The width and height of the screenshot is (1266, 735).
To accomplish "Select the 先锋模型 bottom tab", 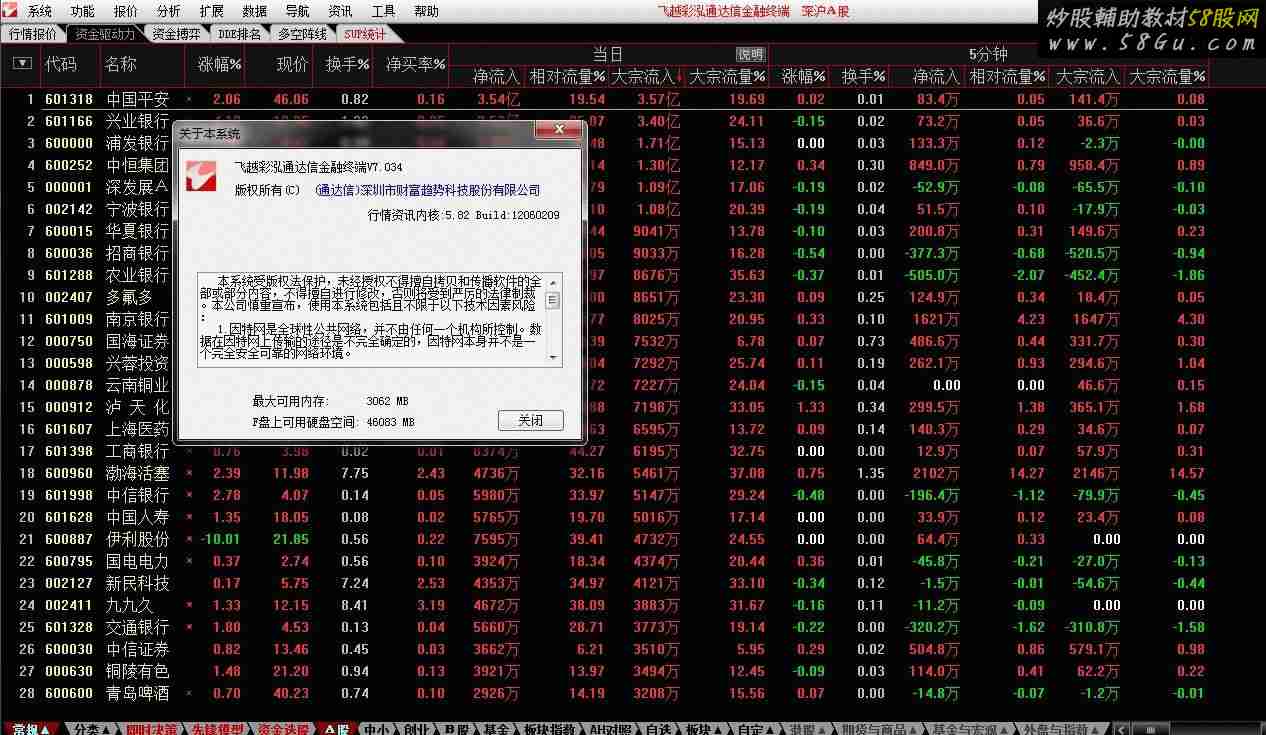I will coord(217,729).
